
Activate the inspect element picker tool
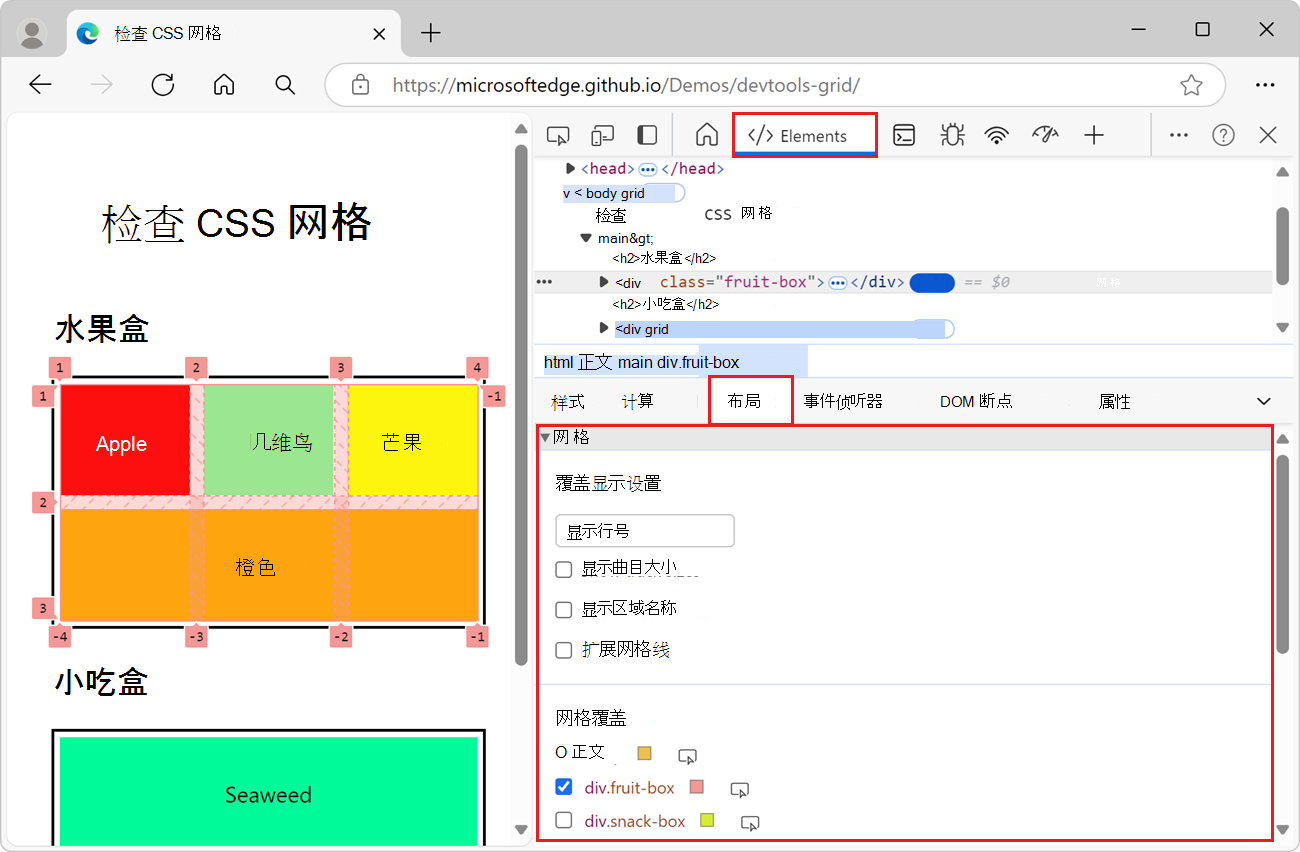click(x=558, y=136)
